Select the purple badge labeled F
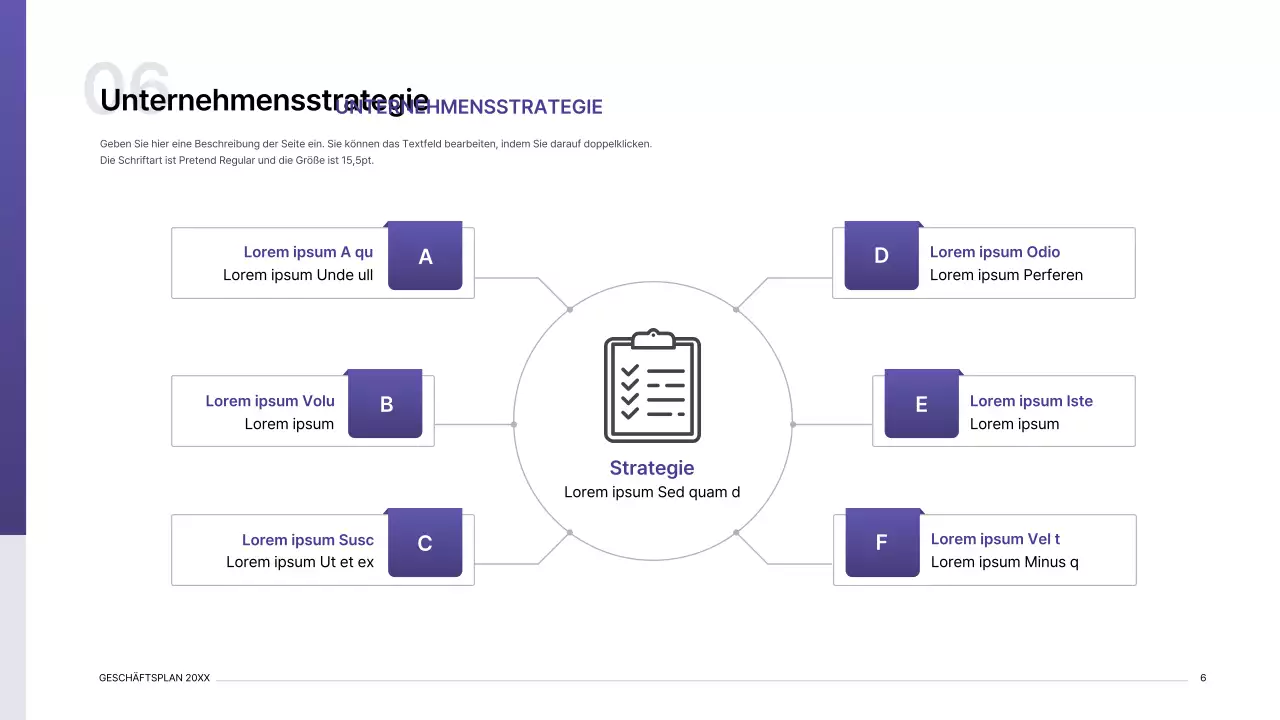The image size is (1280, 720). [x=881, y=543]
